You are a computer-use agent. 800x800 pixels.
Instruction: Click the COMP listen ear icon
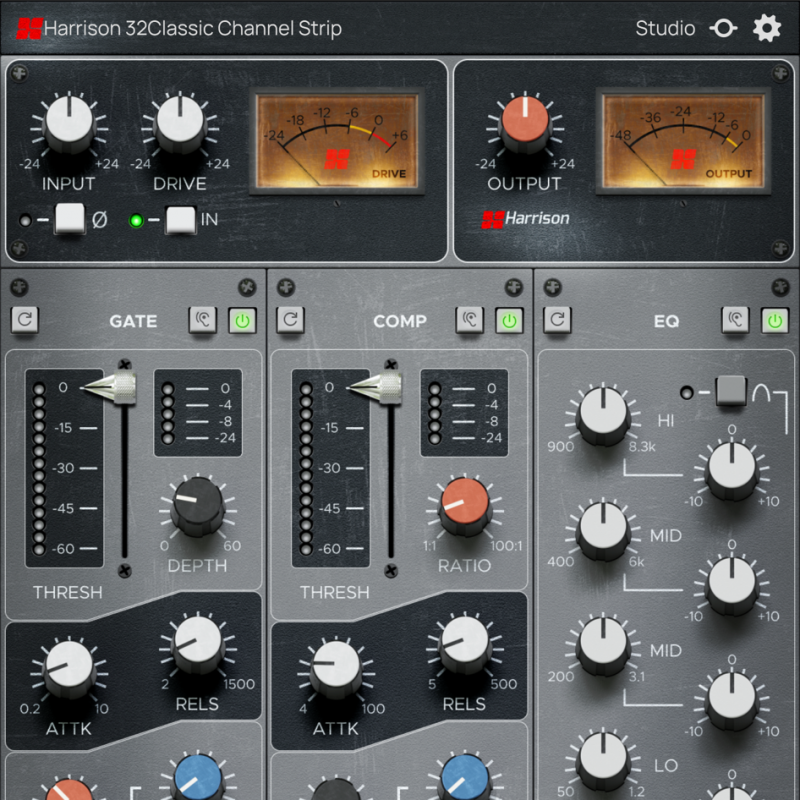coord(470,320)
